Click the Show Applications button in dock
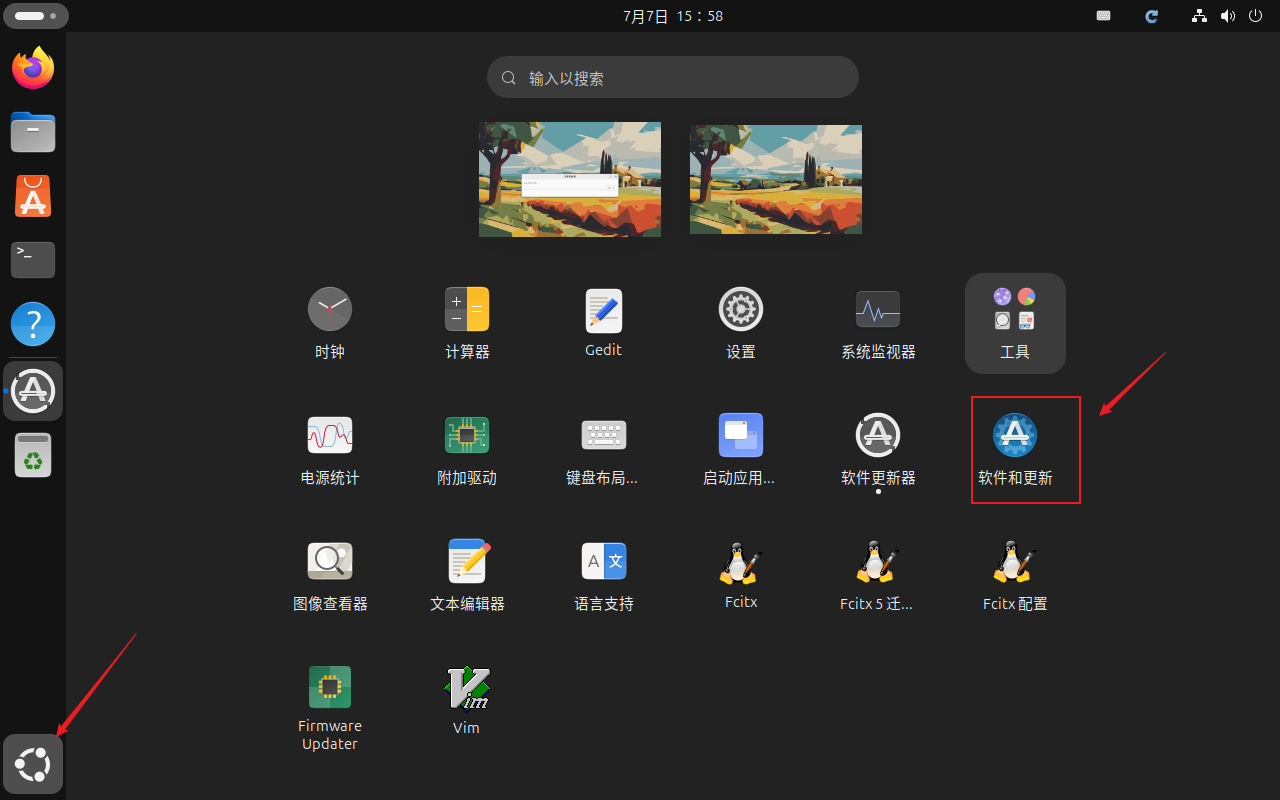The height and width of the screenshot is (800, 1280). pyautogui.click(x=33, y=765)
